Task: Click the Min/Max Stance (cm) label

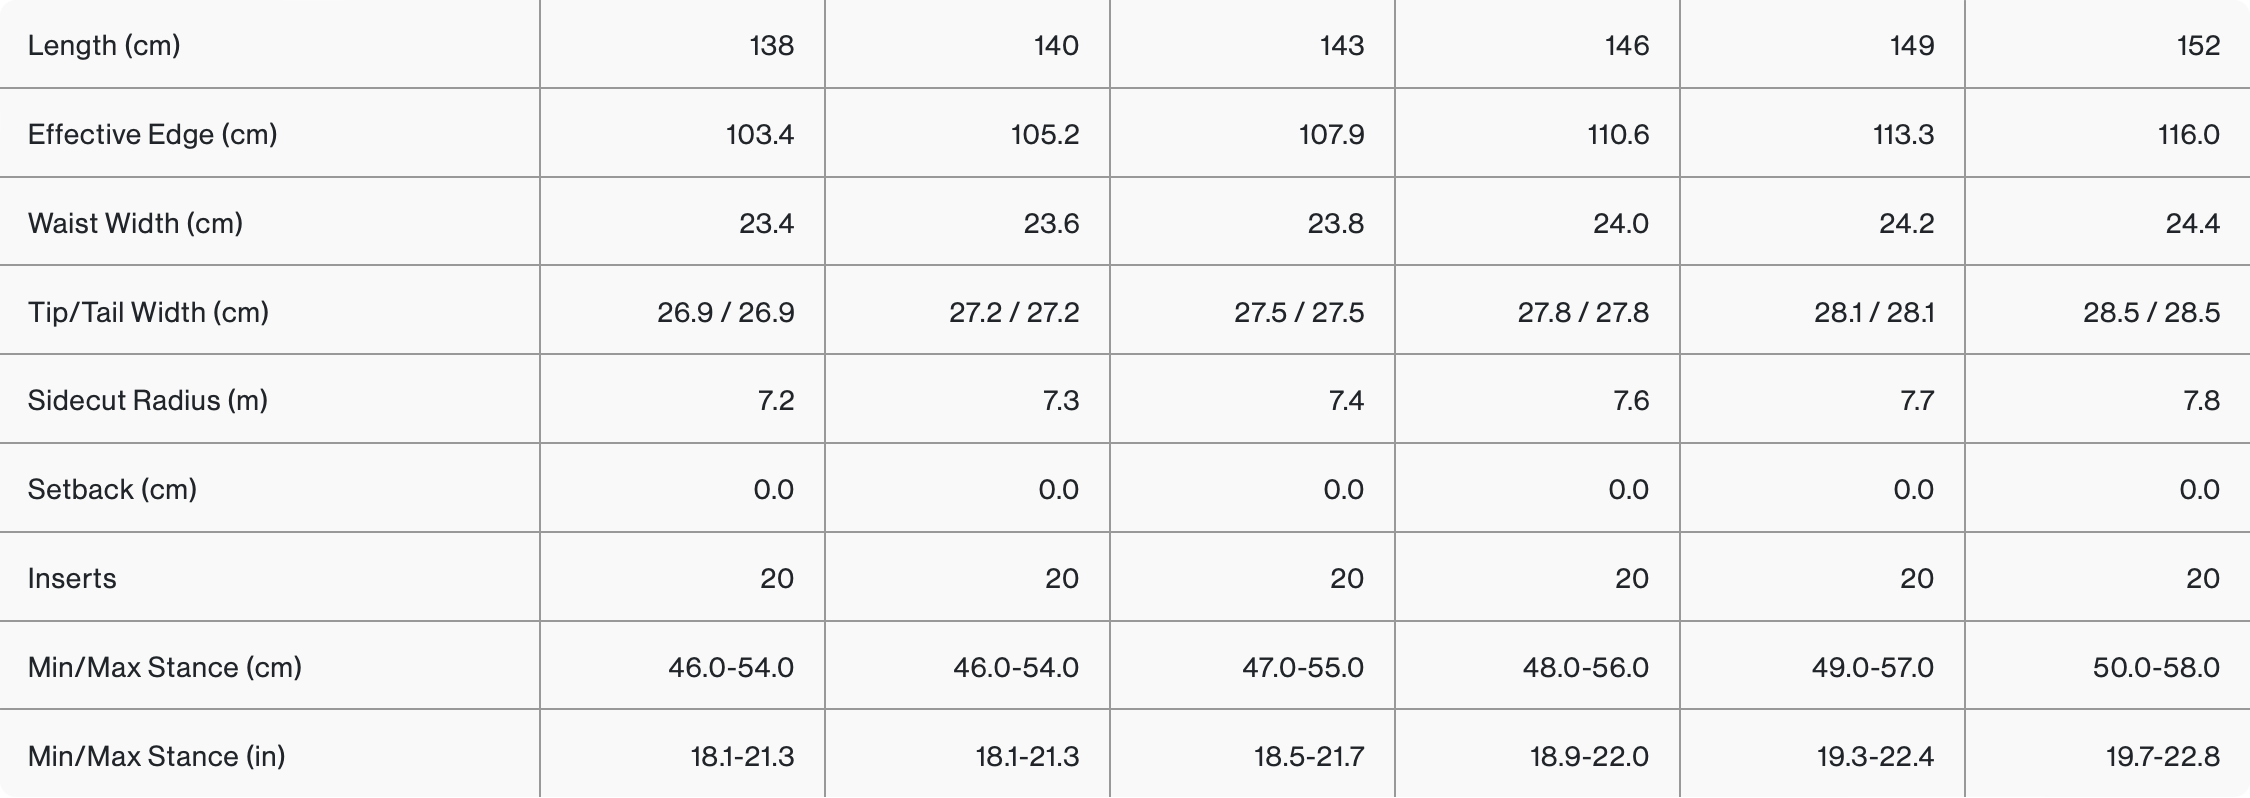Action: pyautogui.click(x=164, y=668)
